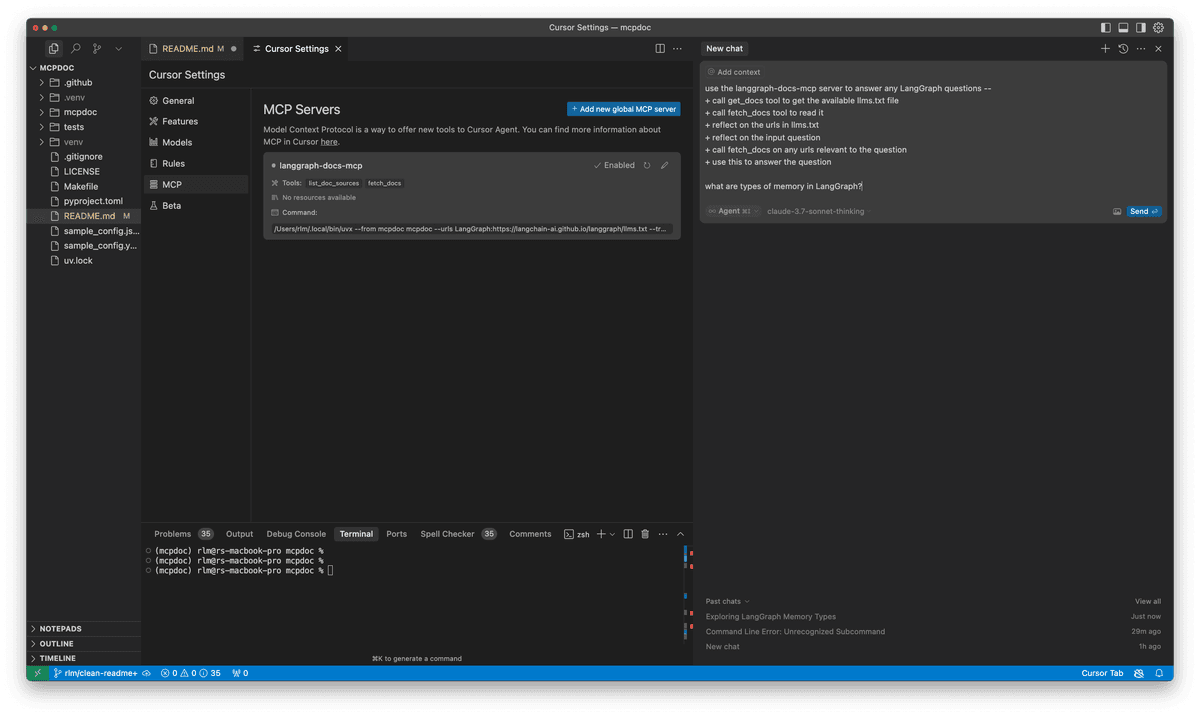
Task: Edit the langgraph-docs-mcp server pencil icon
Action: point(665,166)
